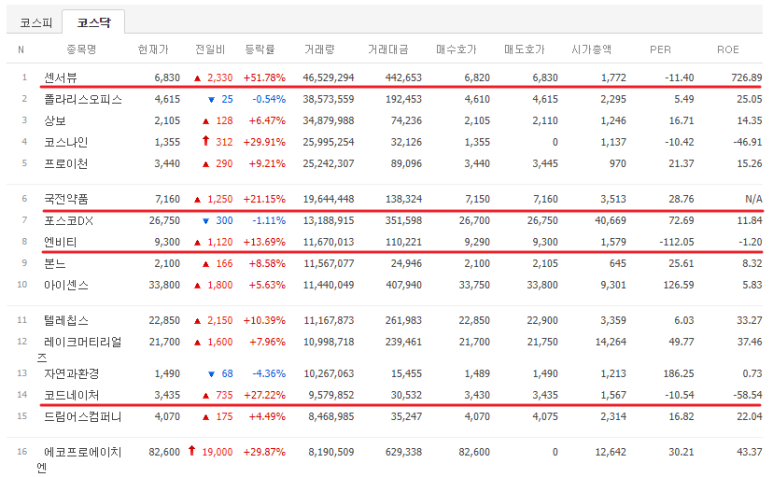773x477 pixels.
Task: Click the red up triangle for 센서뷰
Action: tap(197, 78)
